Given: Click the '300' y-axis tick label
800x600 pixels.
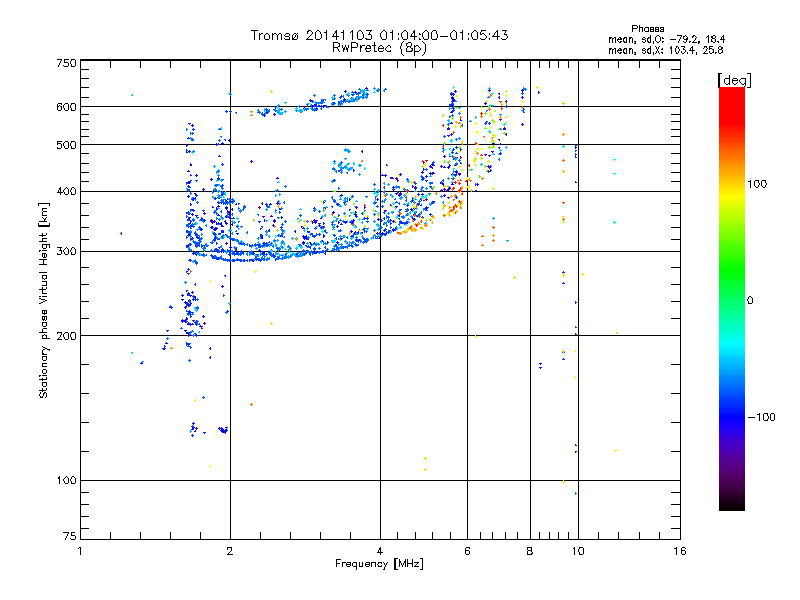Looking at the screenshot, I should 66,252.
